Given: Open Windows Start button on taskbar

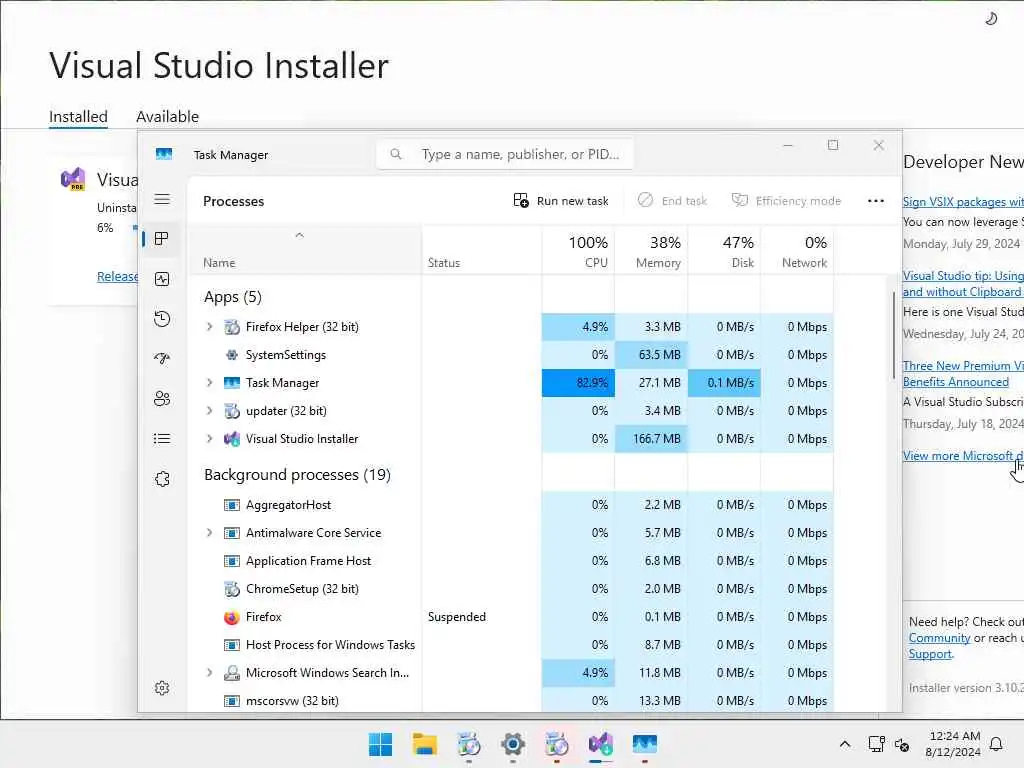Looking at the screenshot, I should click(x=381, y=744).
